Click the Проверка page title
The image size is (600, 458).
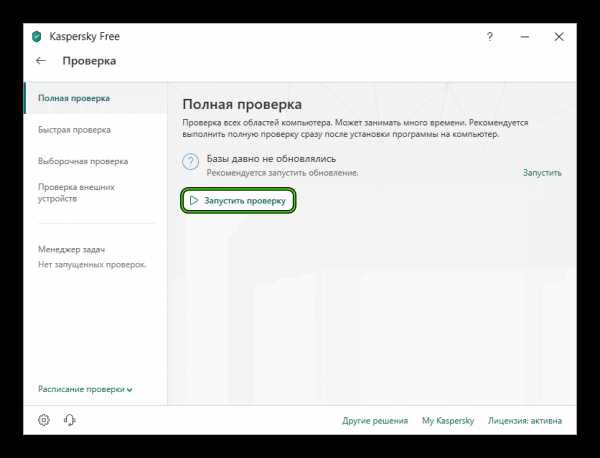[89, 60]
